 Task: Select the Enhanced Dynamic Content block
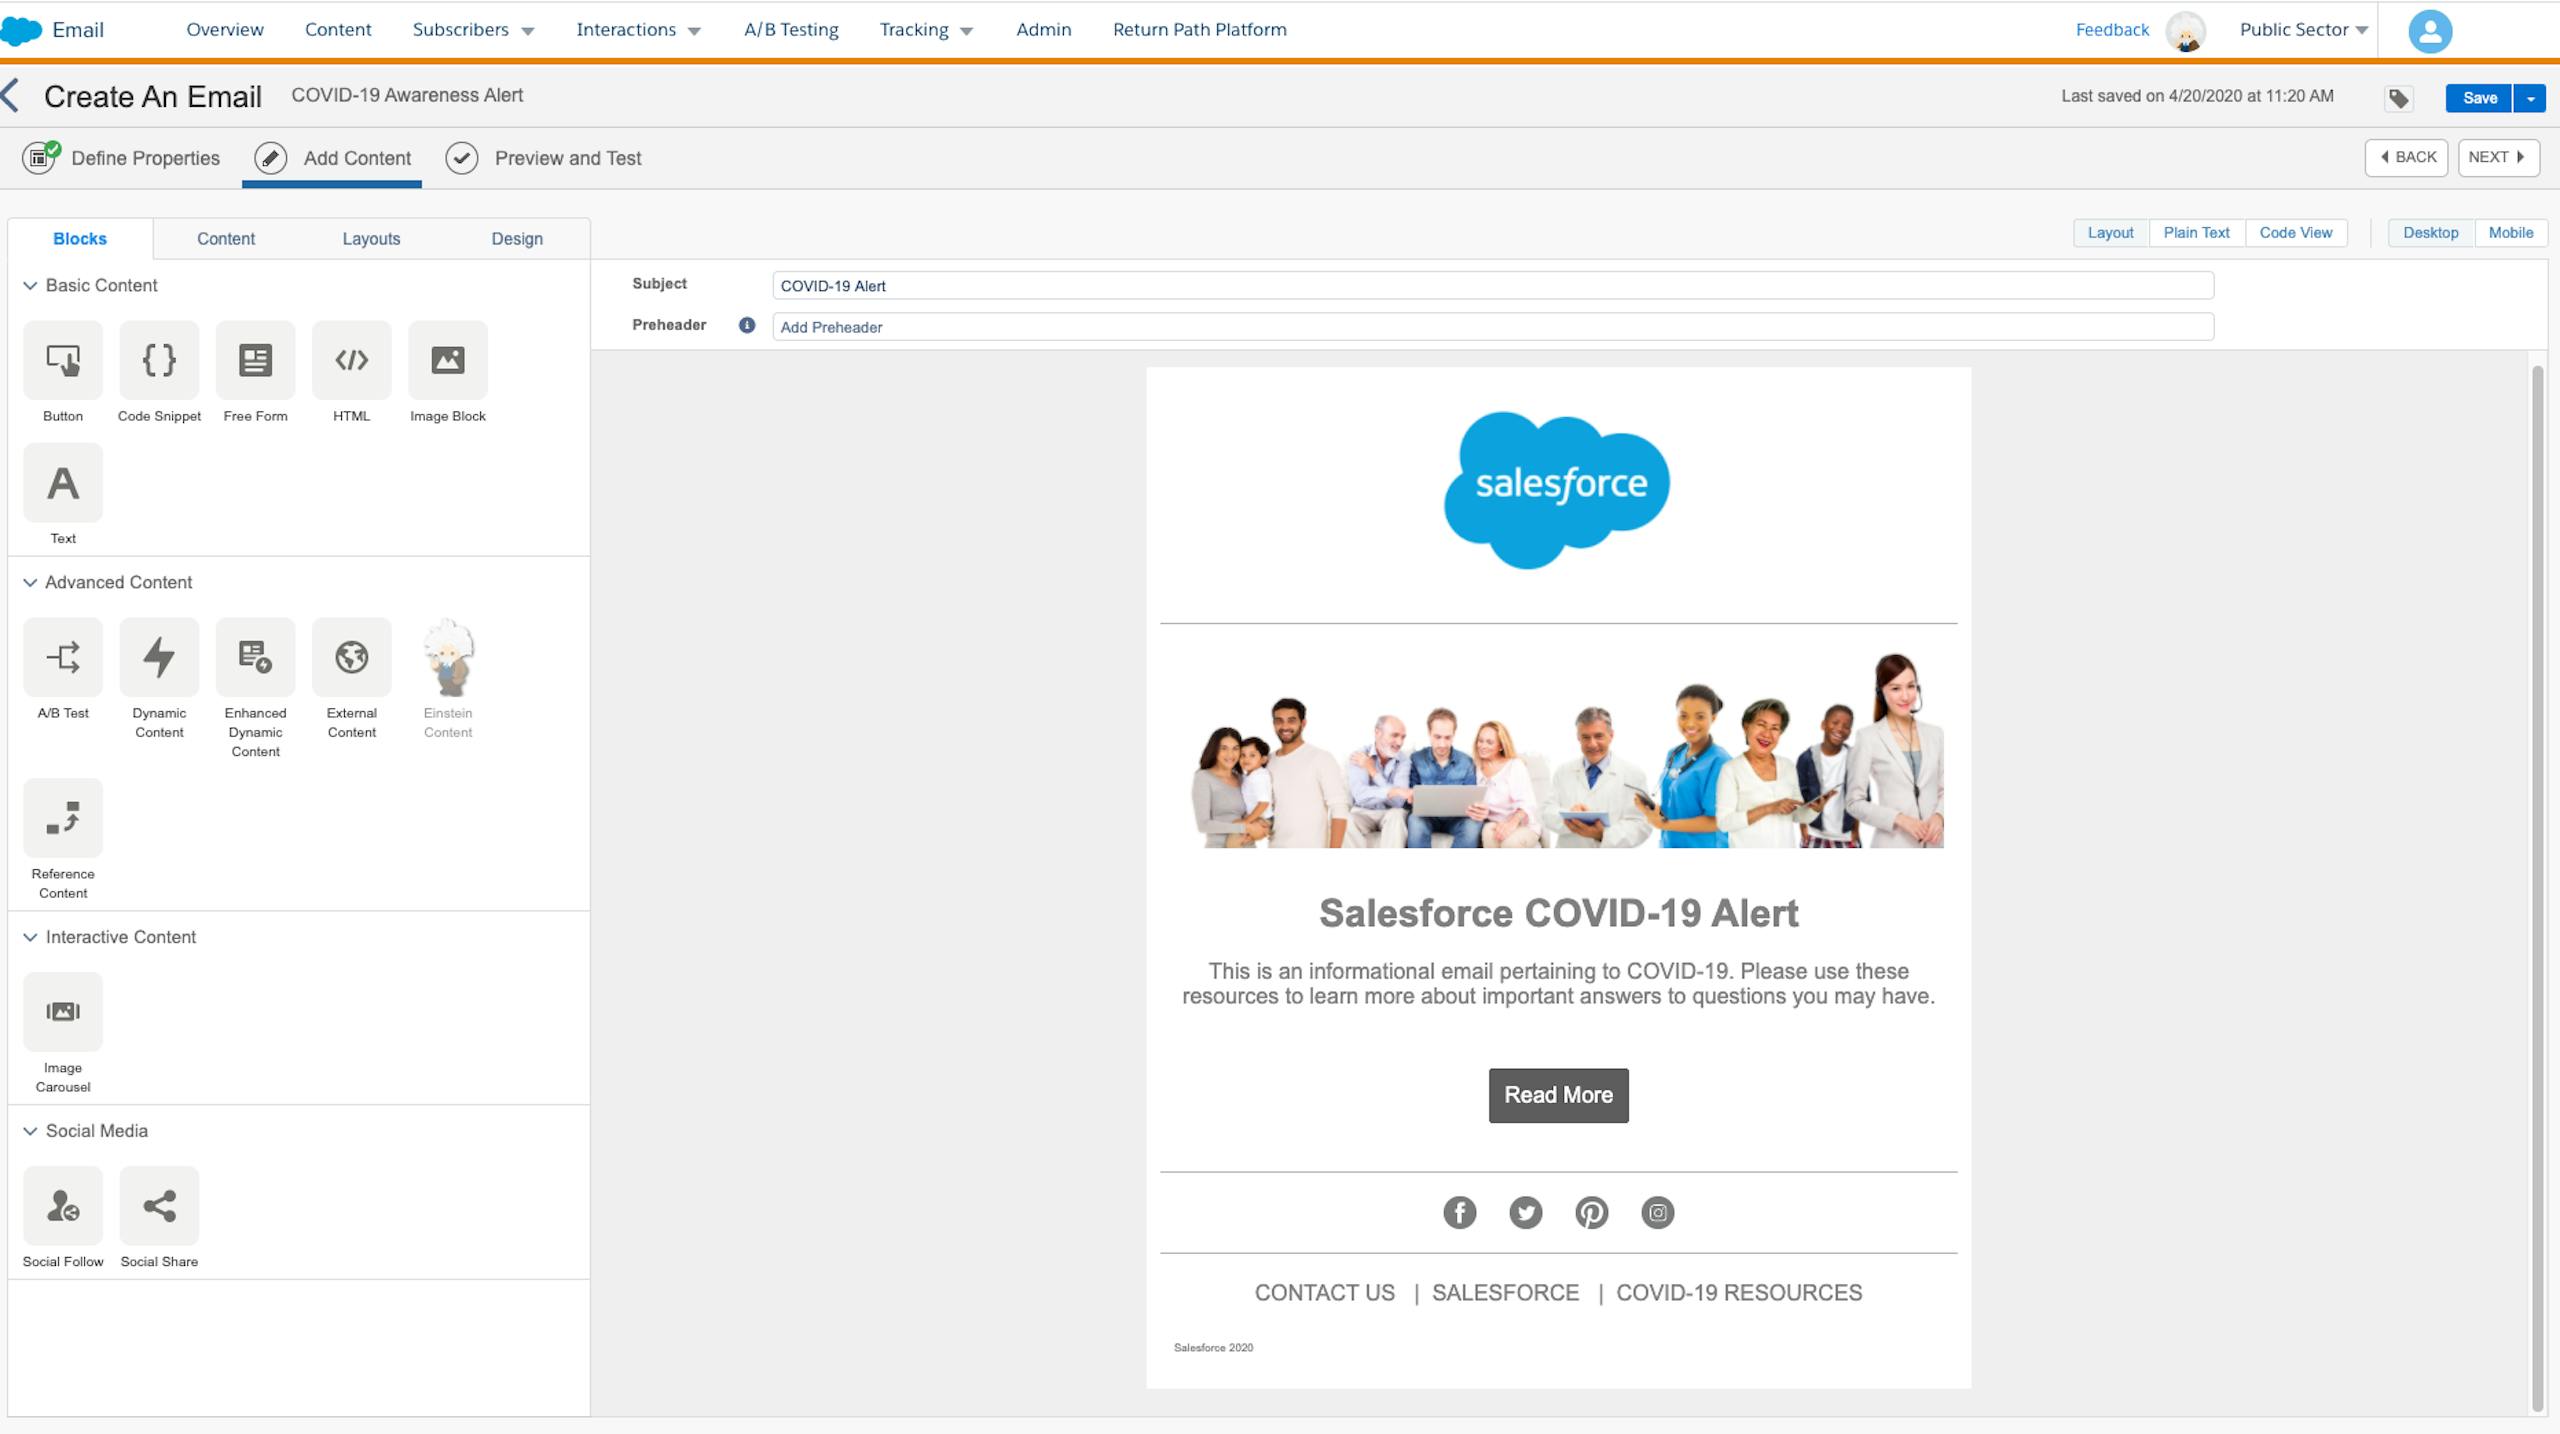pos(255,657)
